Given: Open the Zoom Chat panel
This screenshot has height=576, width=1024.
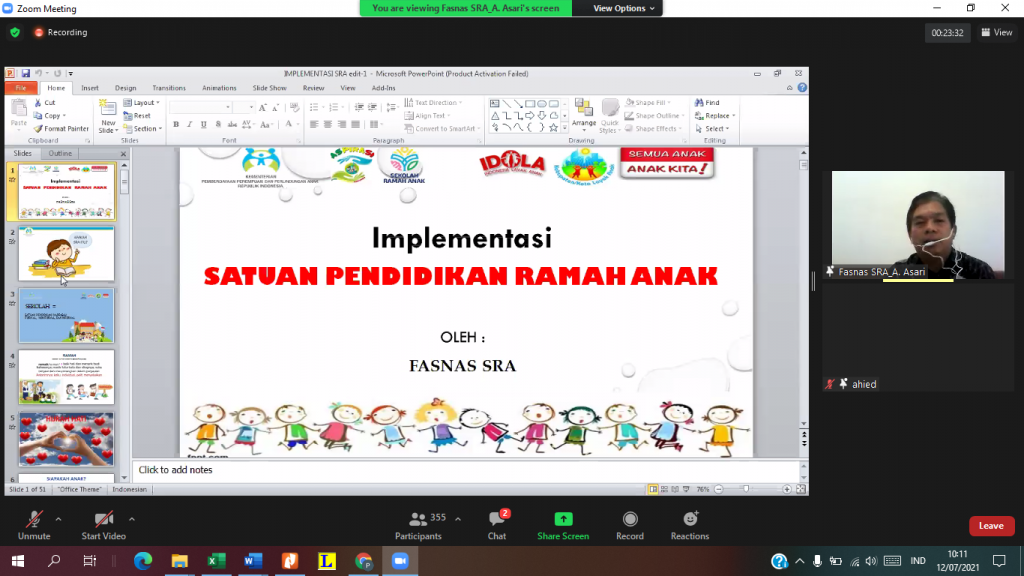Looking at the screenshot, I should pos(497,520).
